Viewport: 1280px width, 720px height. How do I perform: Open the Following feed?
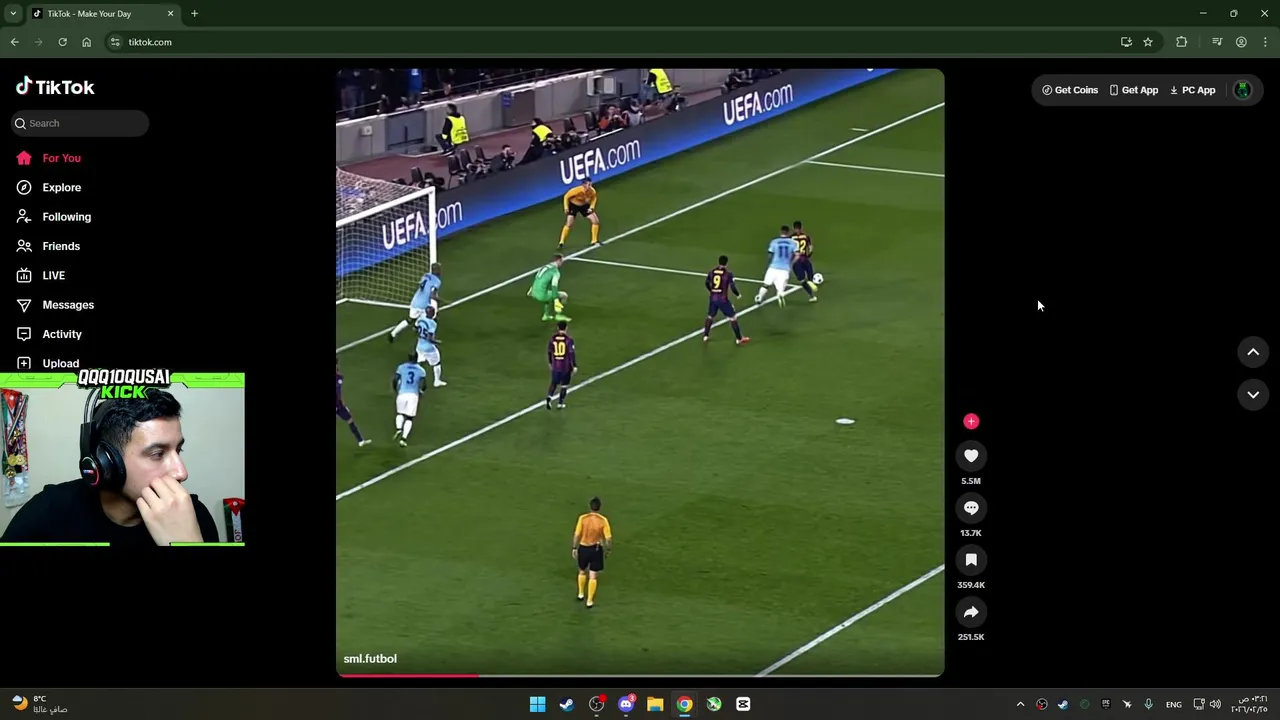click(x=66, y=217)
